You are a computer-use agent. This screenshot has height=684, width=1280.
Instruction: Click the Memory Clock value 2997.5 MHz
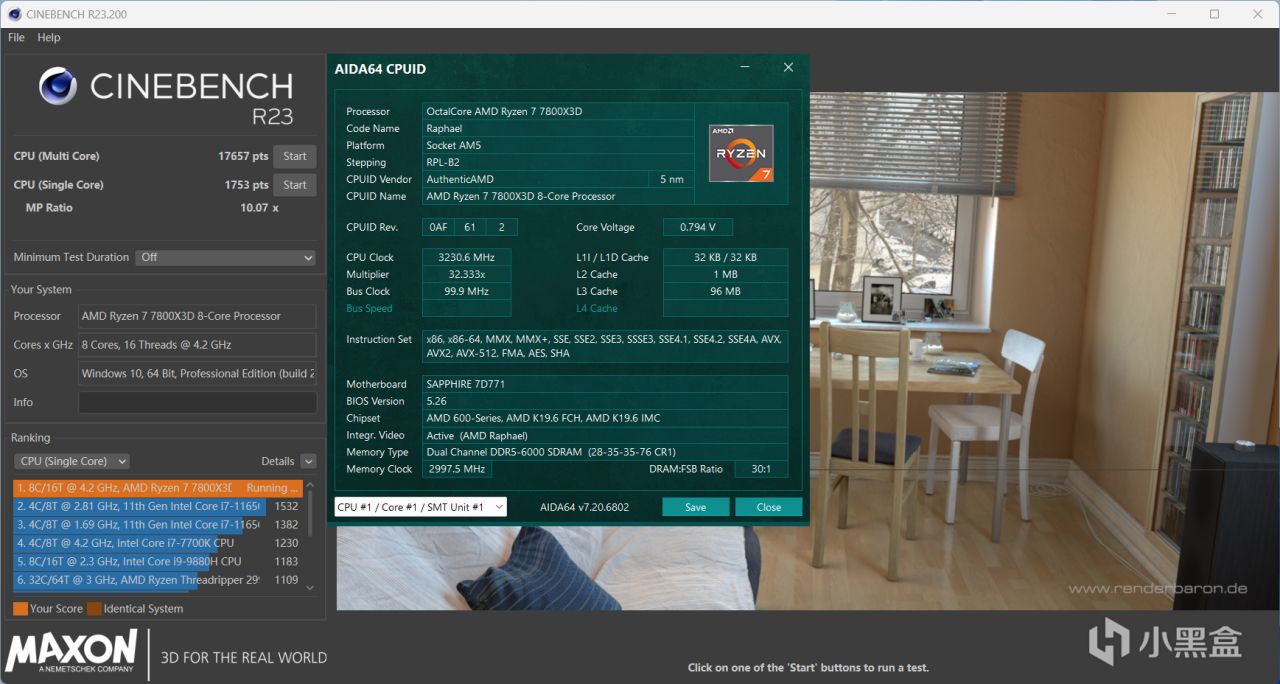pos(456,469)
